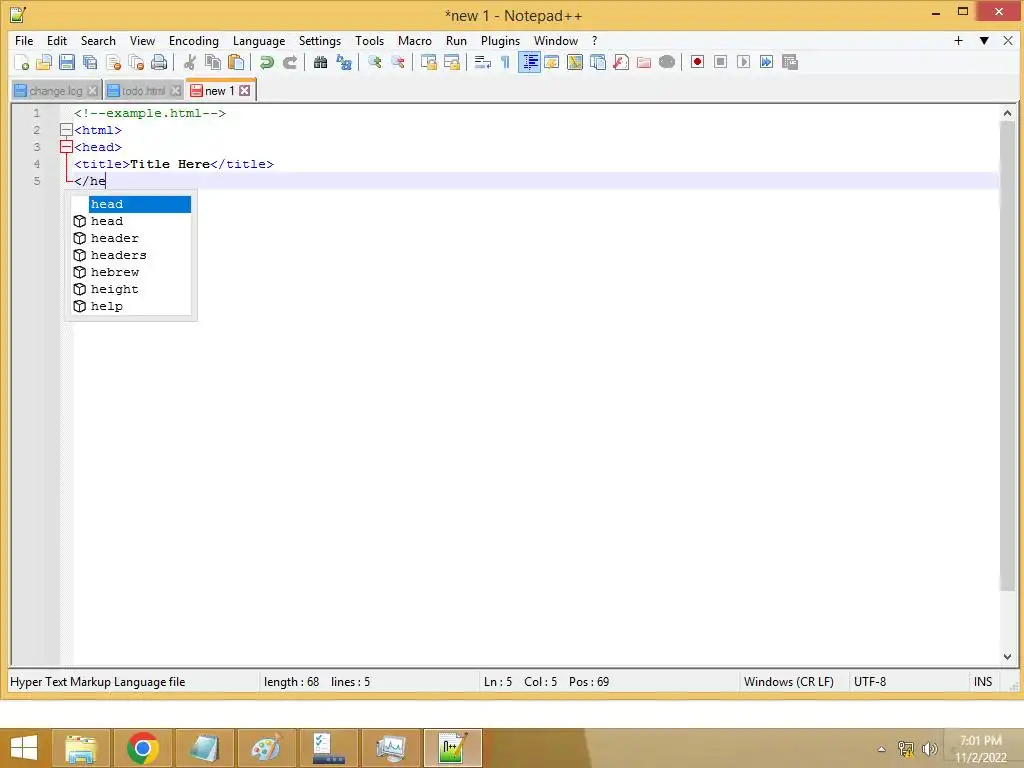Screen dimensions: 1024x768
Task: Click the Close All toolbar icon
Action: pos(136,62)
